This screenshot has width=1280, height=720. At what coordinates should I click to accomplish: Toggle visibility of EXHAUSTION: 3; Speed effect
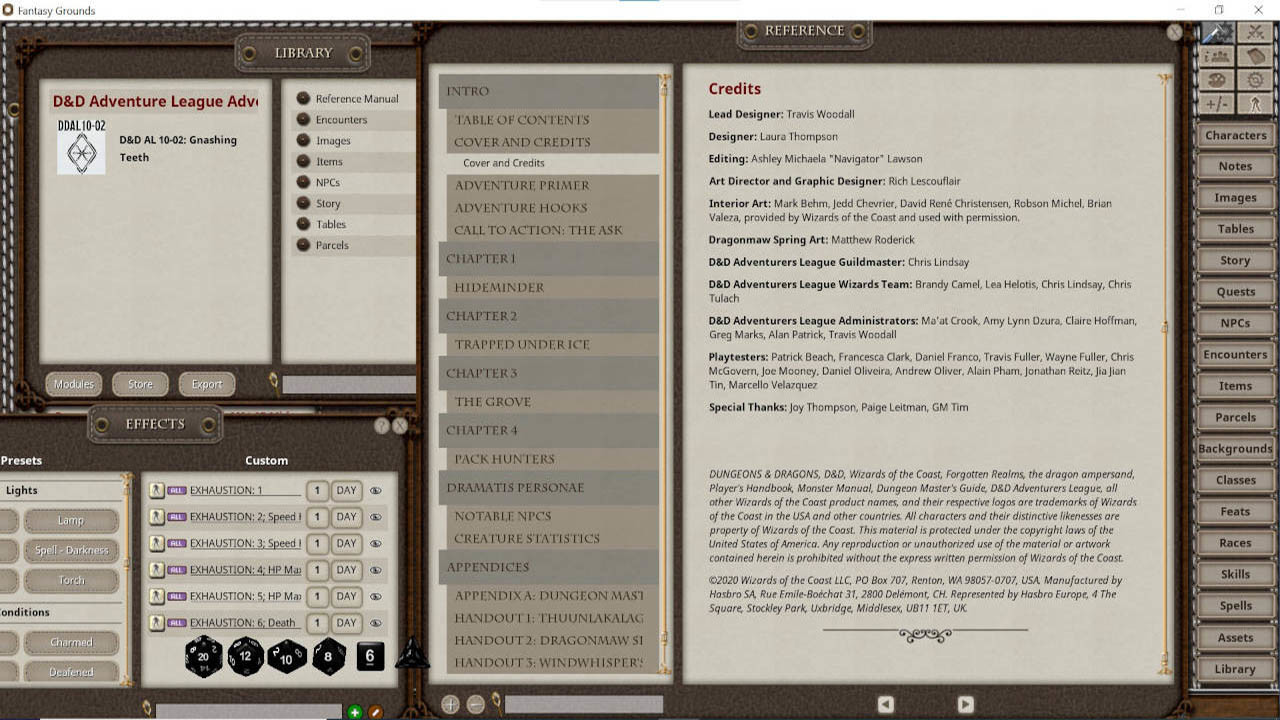tap(376, 544)
